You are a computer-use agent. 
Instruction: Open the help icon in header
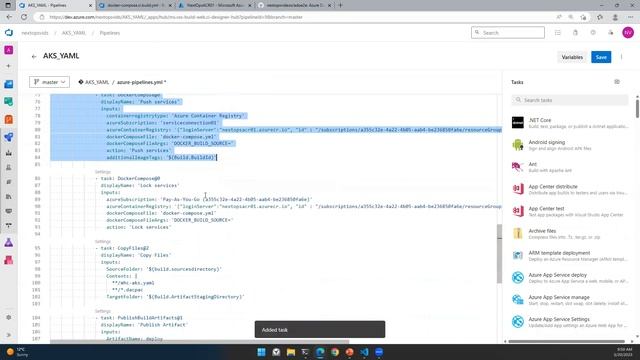click(593, 33)
